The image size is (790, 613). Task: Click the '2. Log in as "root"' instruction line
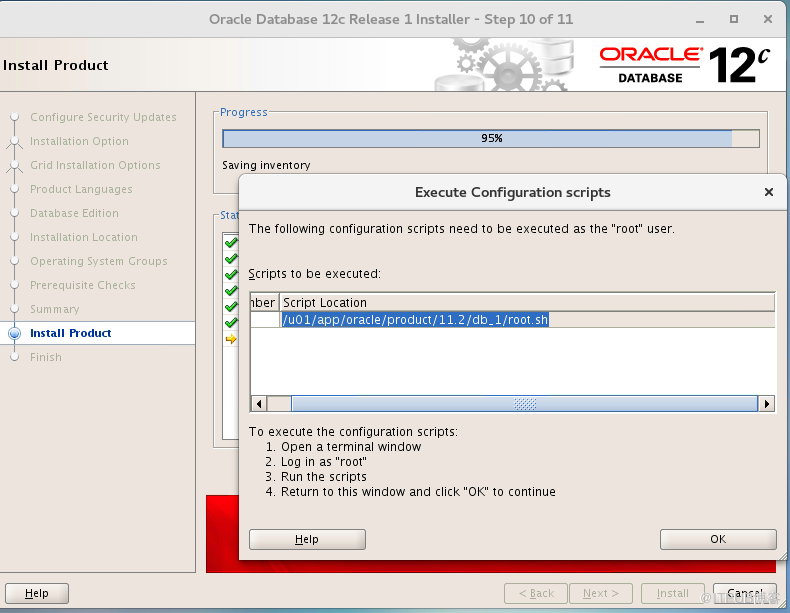[316, 462]
